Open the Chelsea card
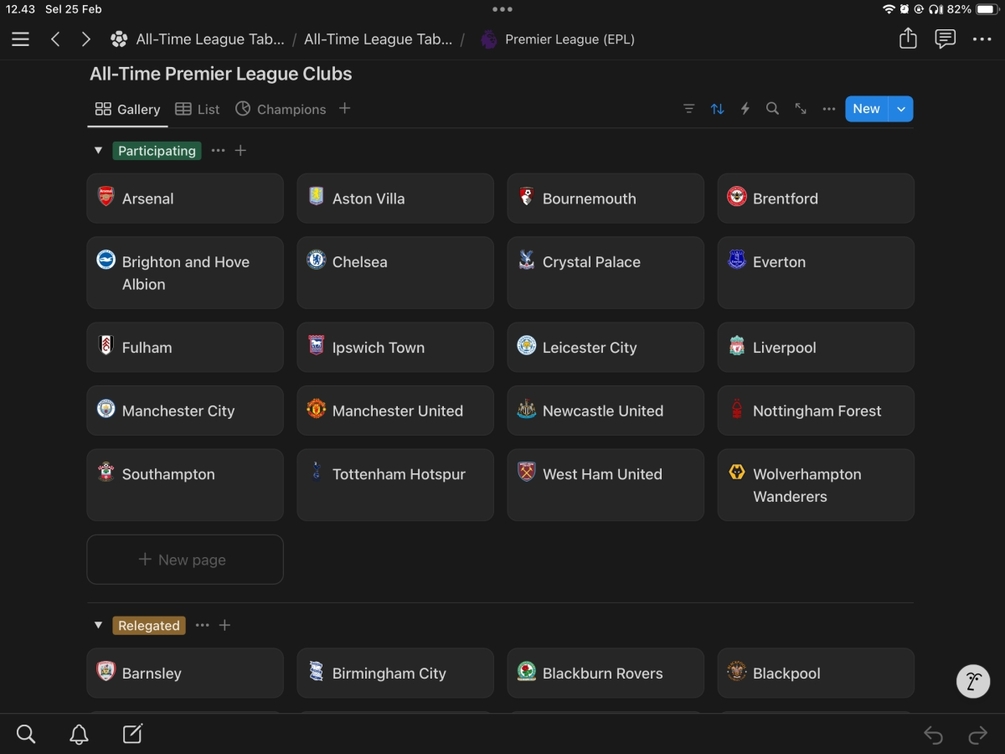 pyautogui.click(x=395, y=272)
